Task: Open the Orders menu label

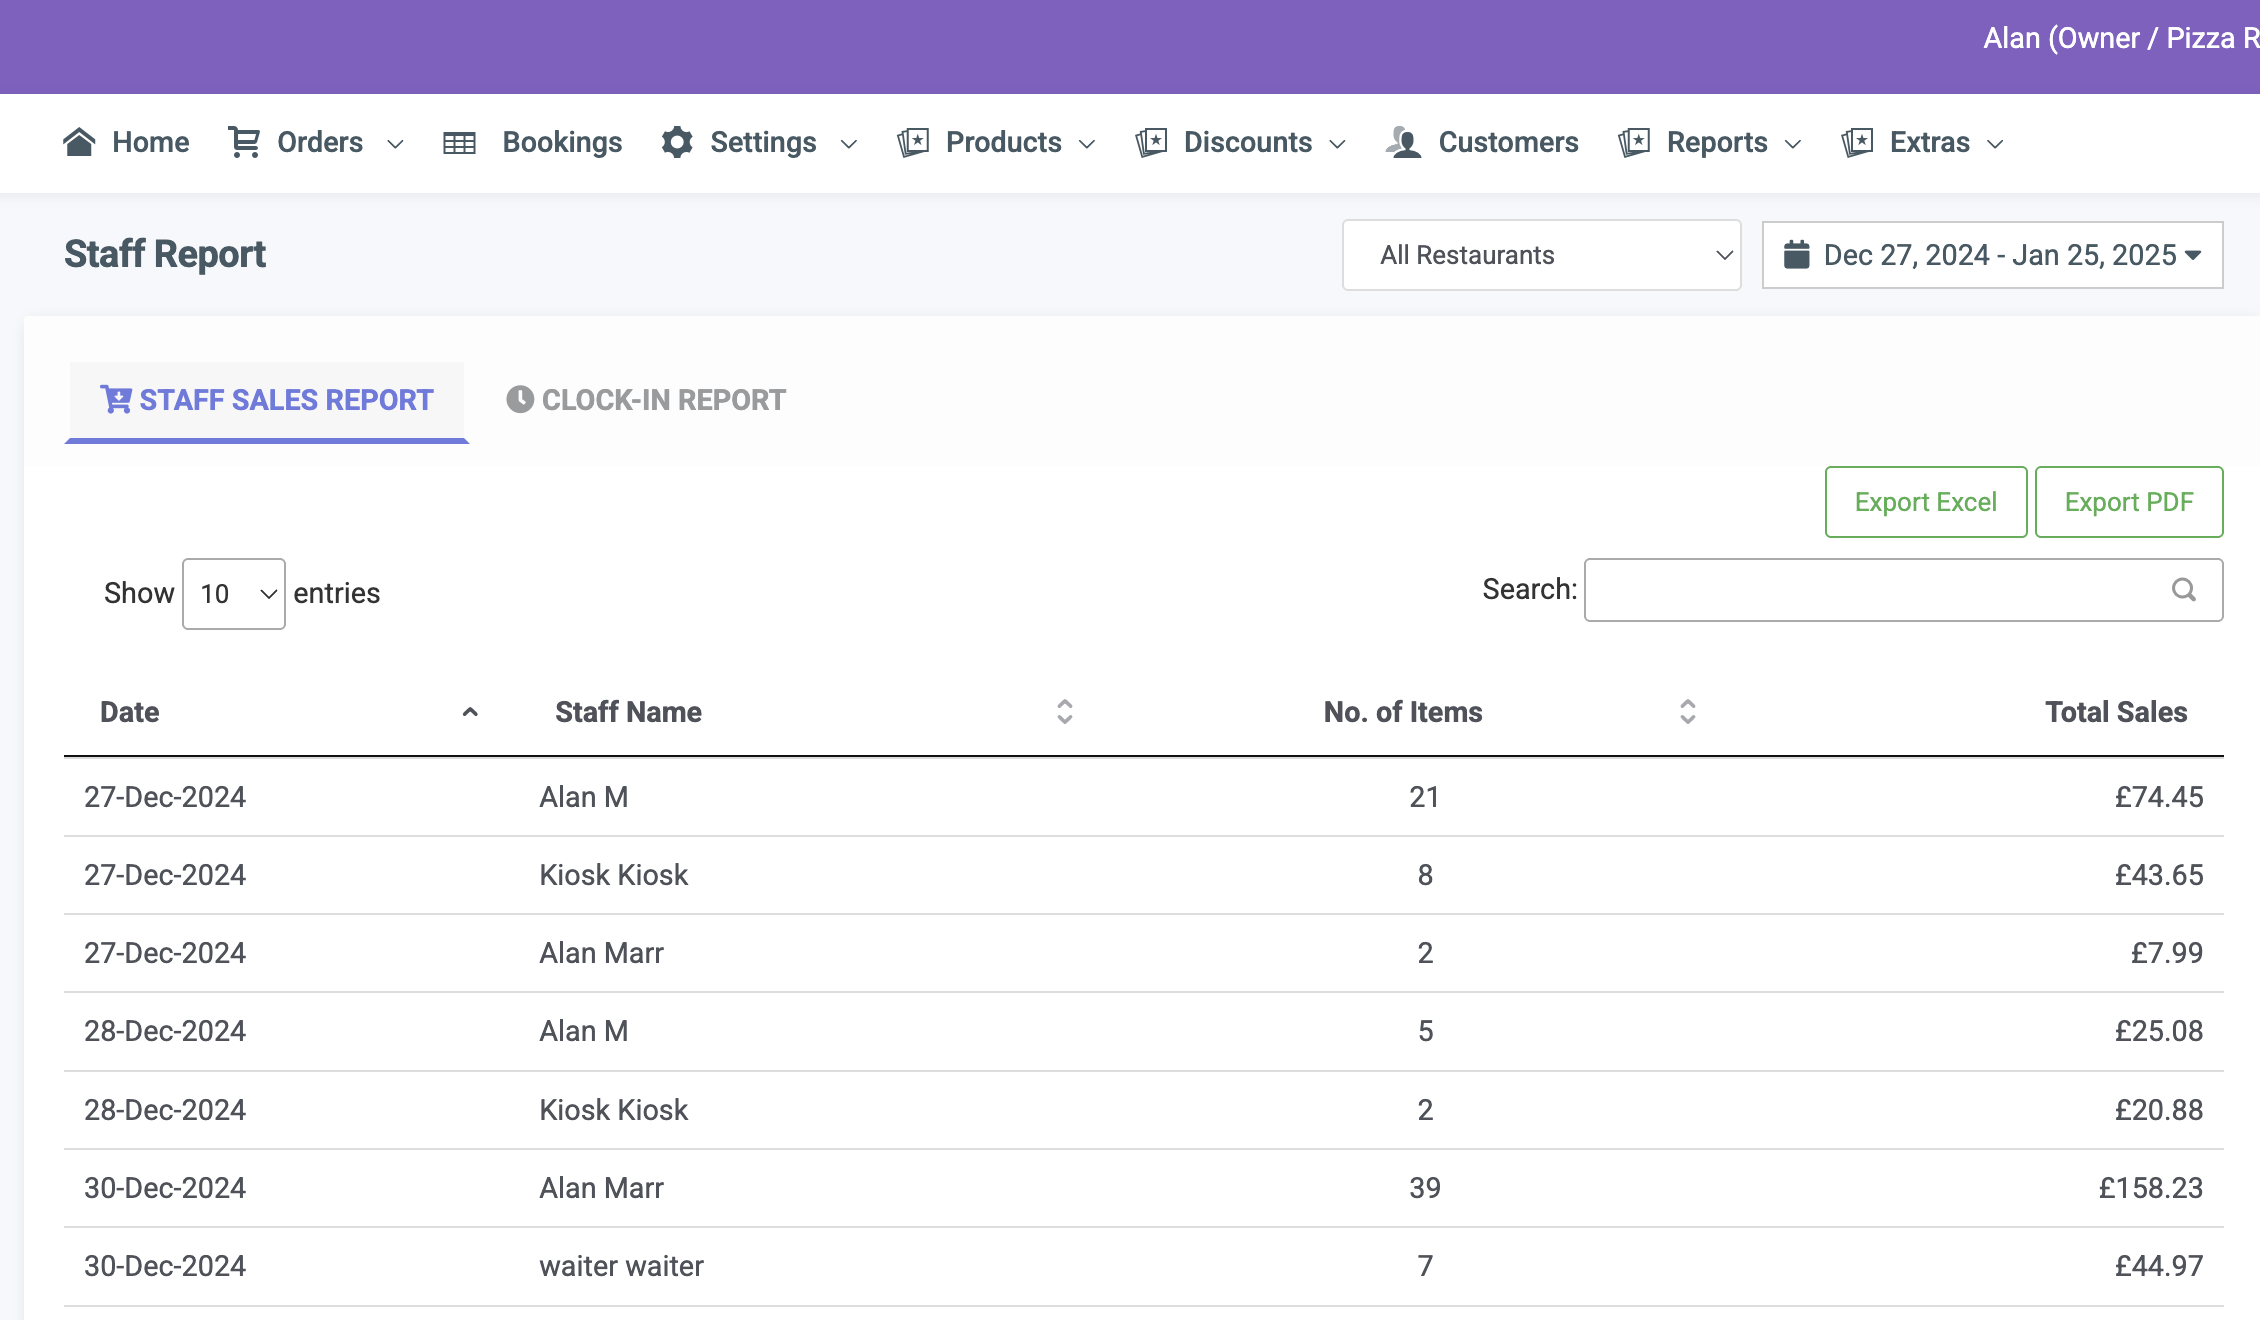Action: point(320,142)
